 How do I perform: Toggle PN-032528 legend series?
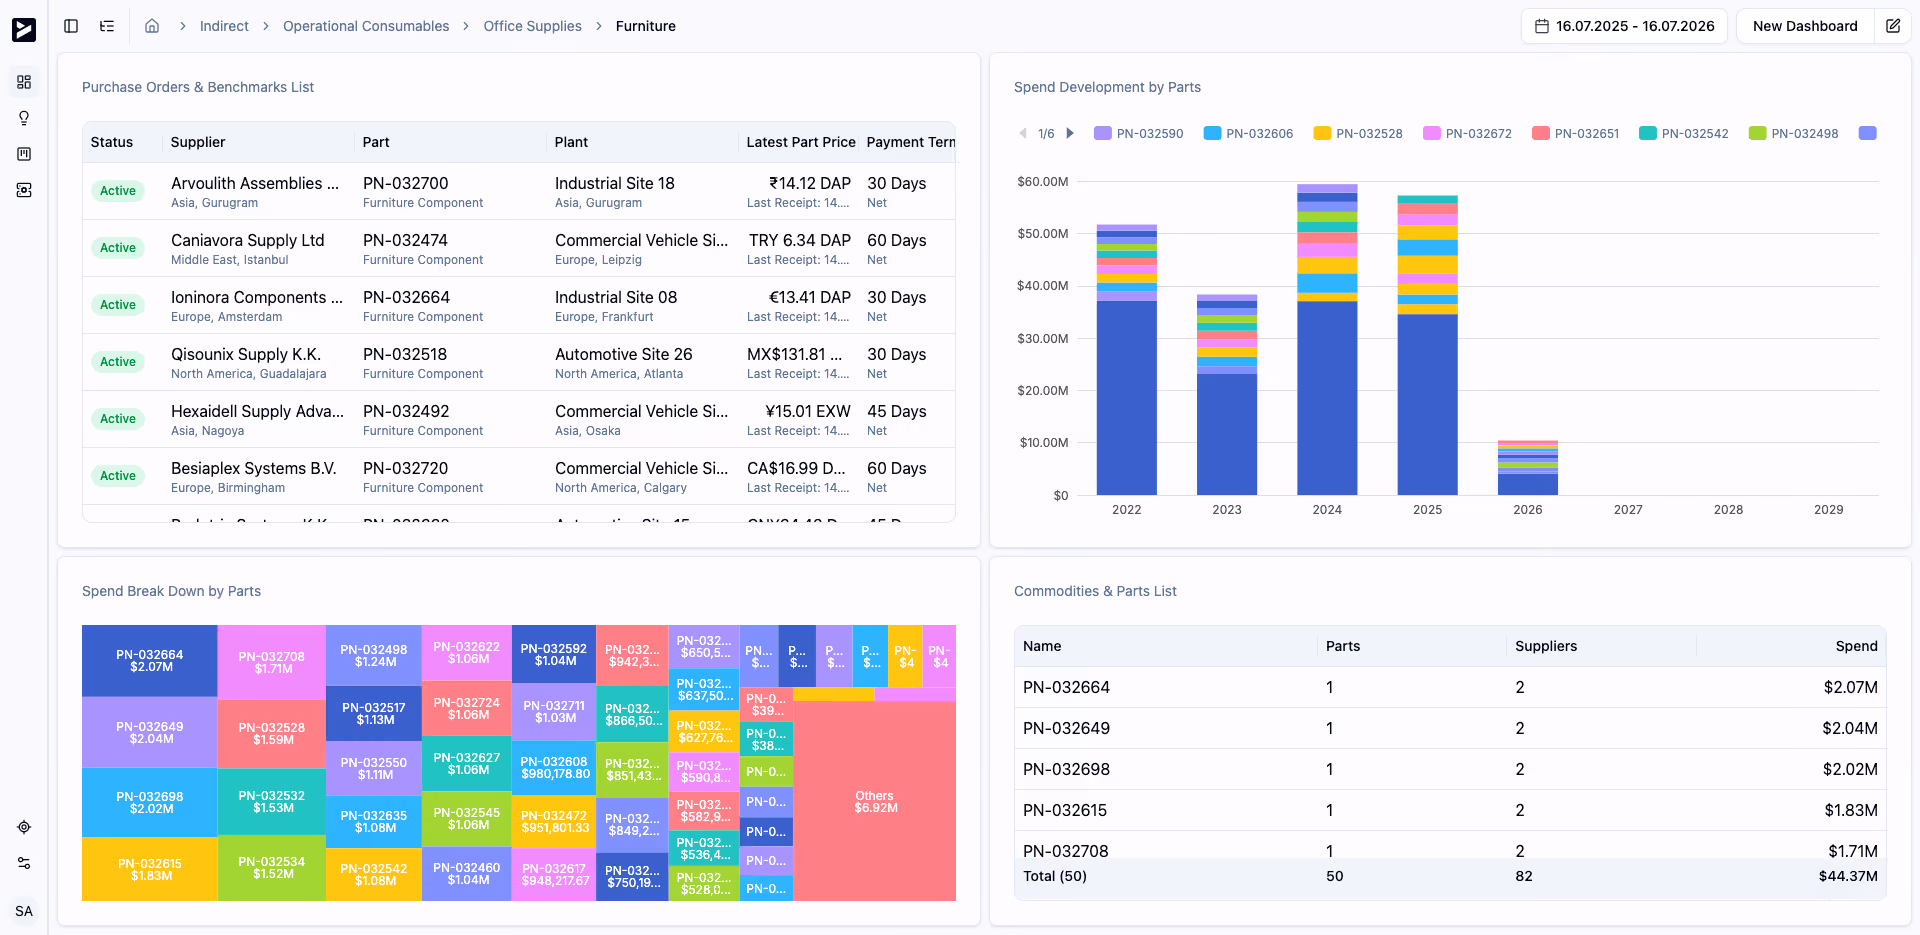1358,133
